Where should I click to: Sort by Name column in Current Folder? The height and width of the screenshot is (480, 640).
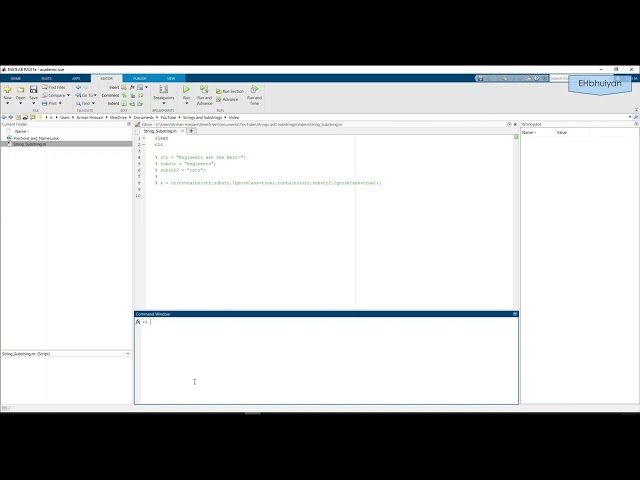point(21,131)
